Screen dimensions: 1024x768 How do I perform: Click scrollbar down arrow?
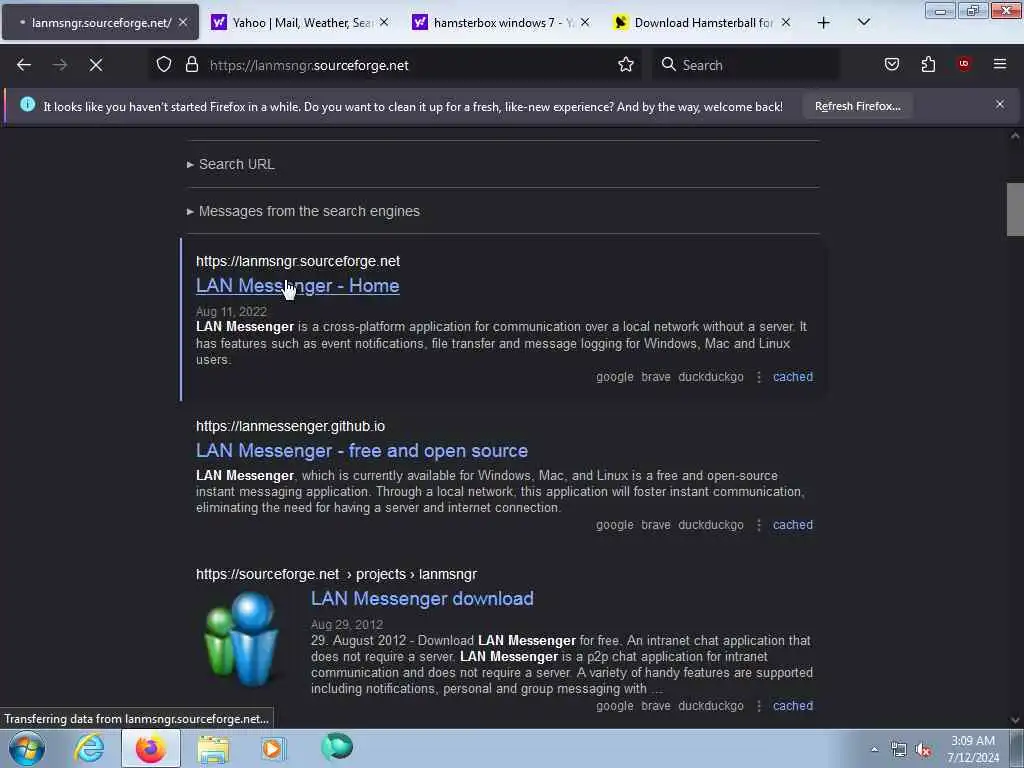coord(1015,720)
